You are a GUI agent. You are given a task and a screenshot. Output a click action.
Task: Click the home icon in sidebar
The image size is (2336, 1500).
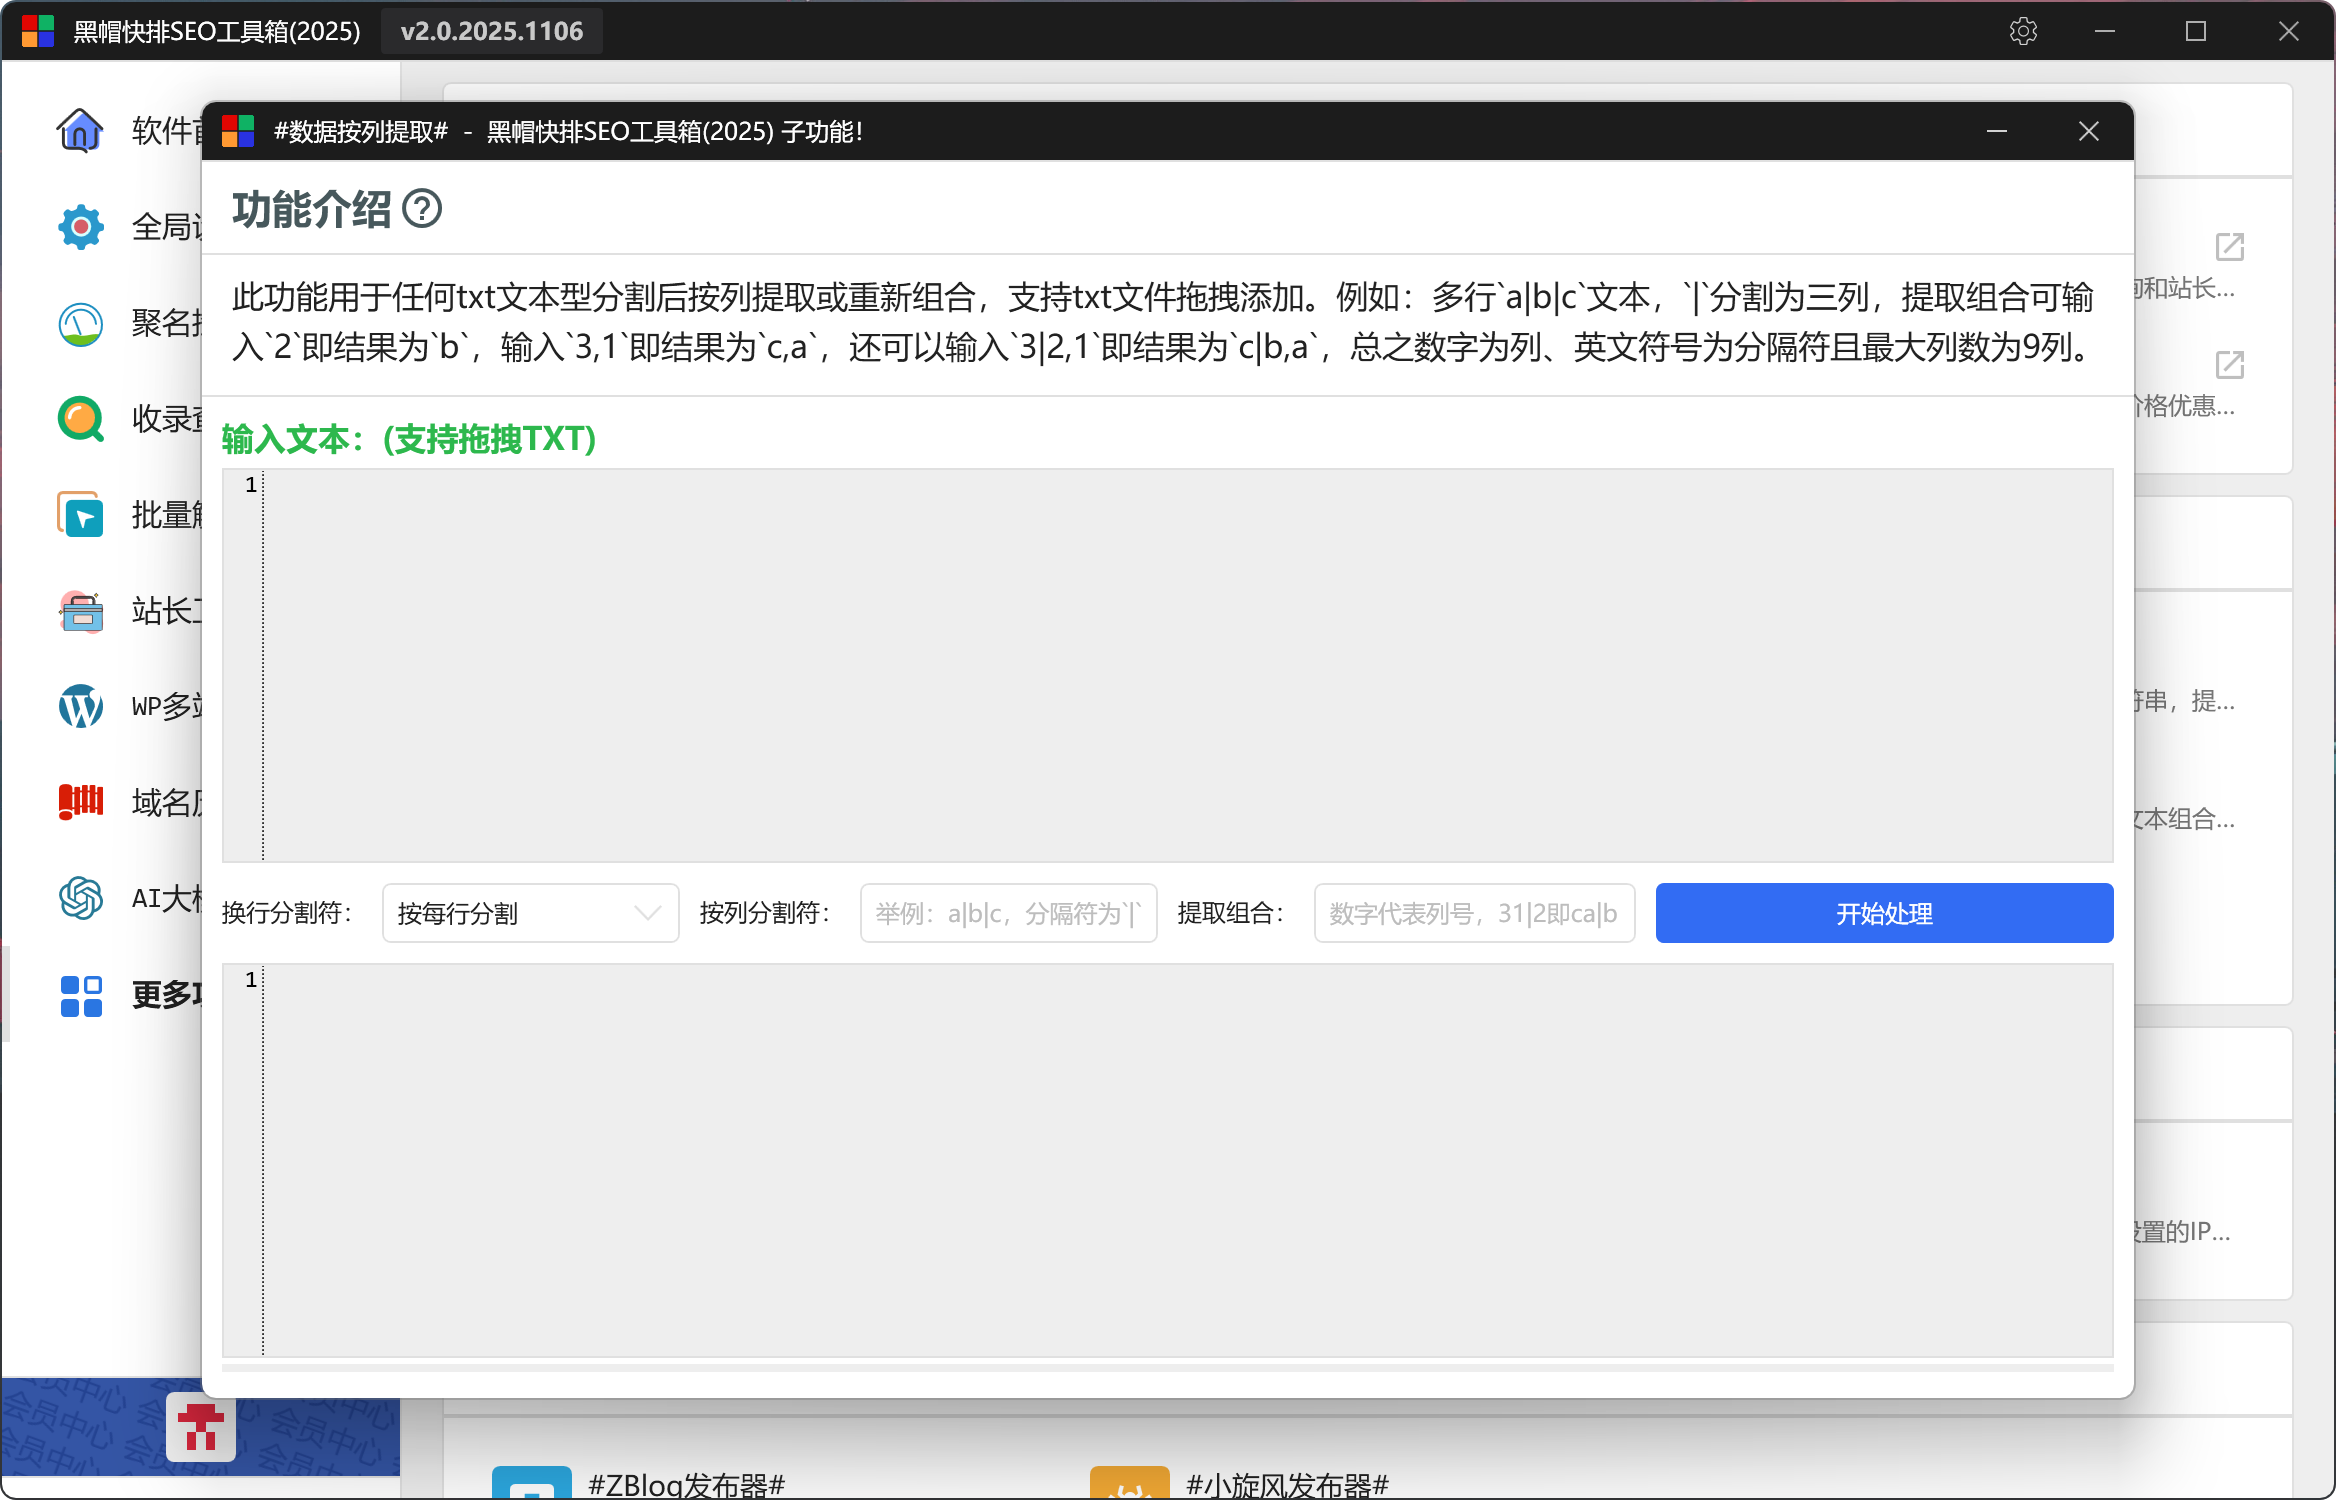(x=80, y=130)
